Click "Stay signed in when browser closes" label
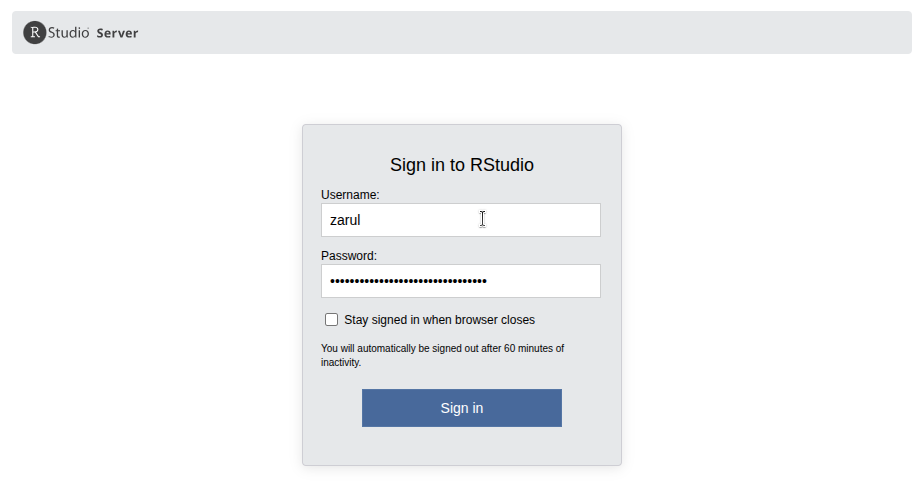923x481 pixels. click(x=439, y=320)
